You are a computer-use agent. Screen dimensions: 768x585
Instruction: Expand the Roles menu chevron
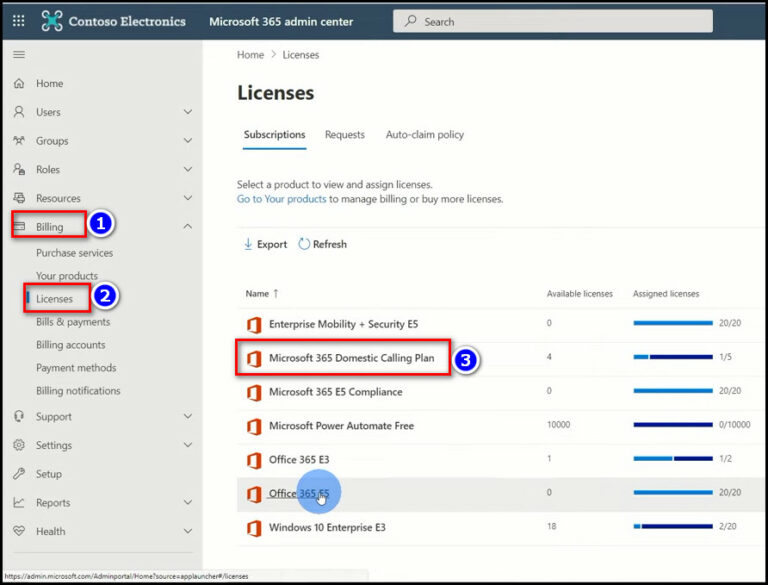[x=188, y=170]
